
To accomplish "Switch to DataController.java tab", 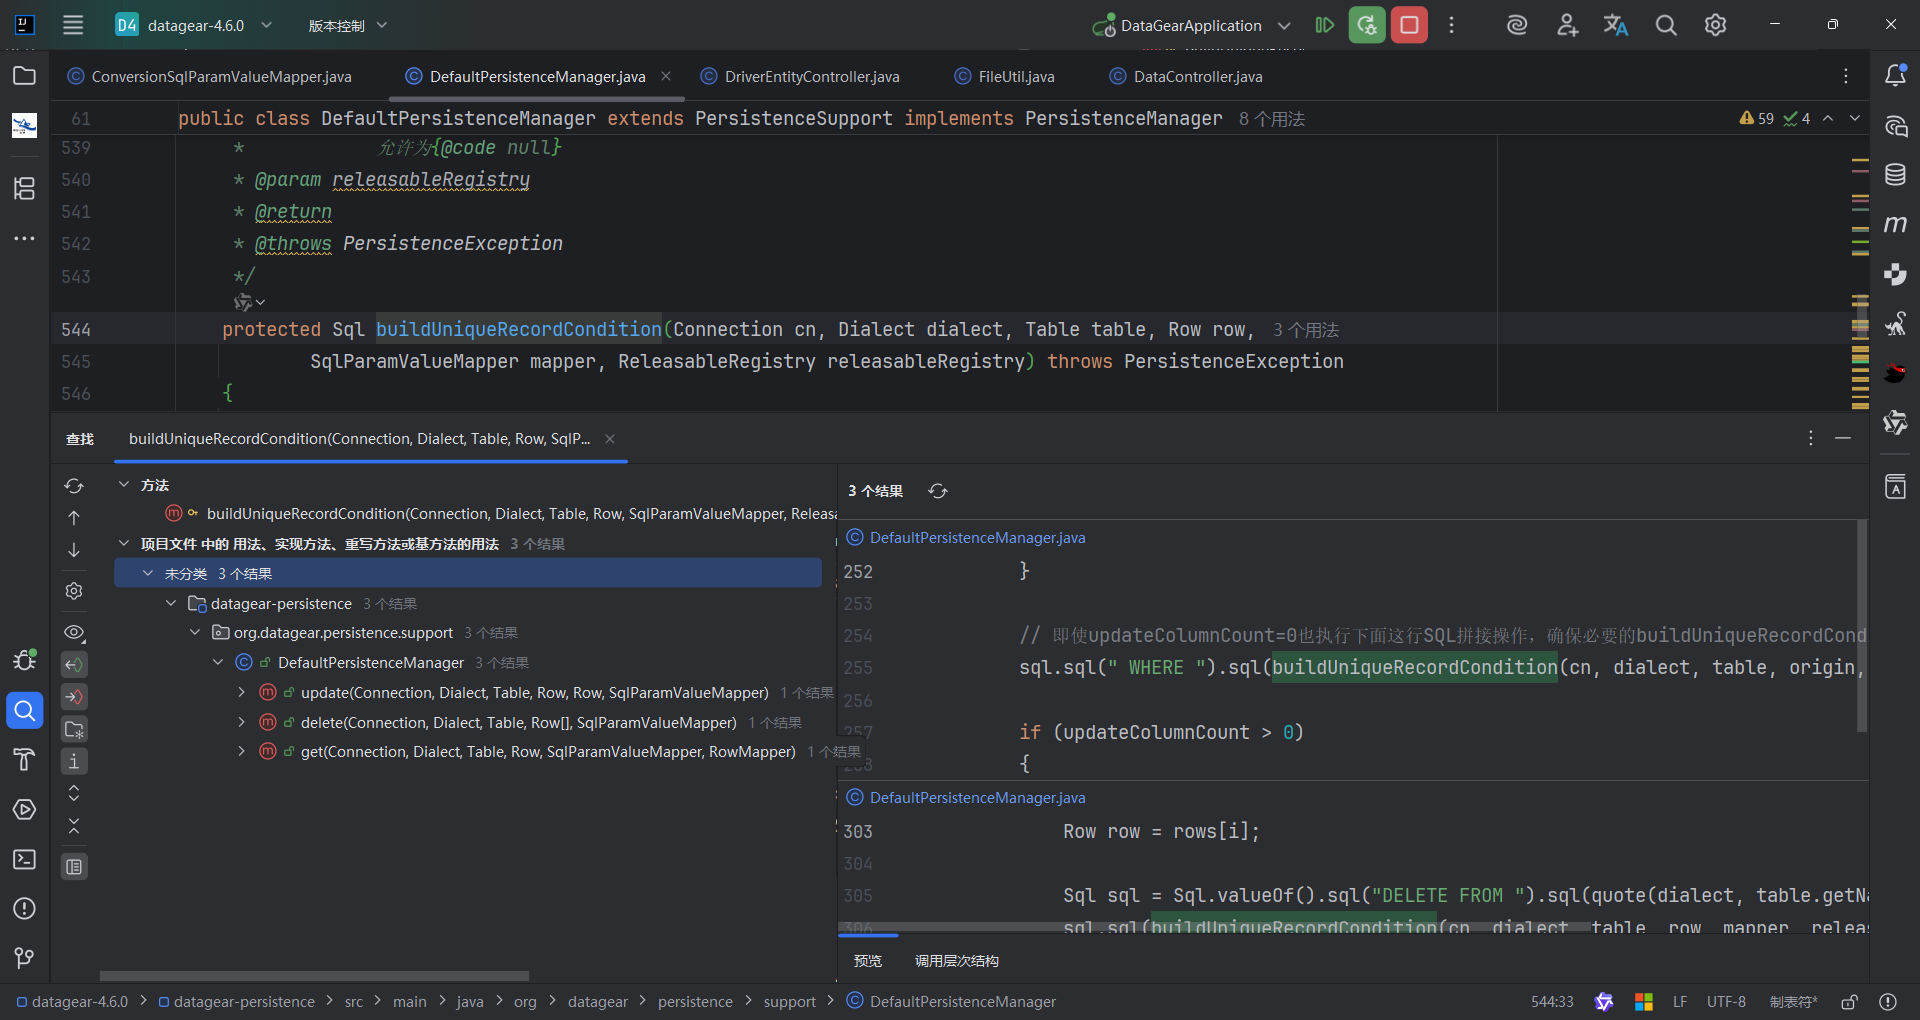I will (x=1186, y=76).
